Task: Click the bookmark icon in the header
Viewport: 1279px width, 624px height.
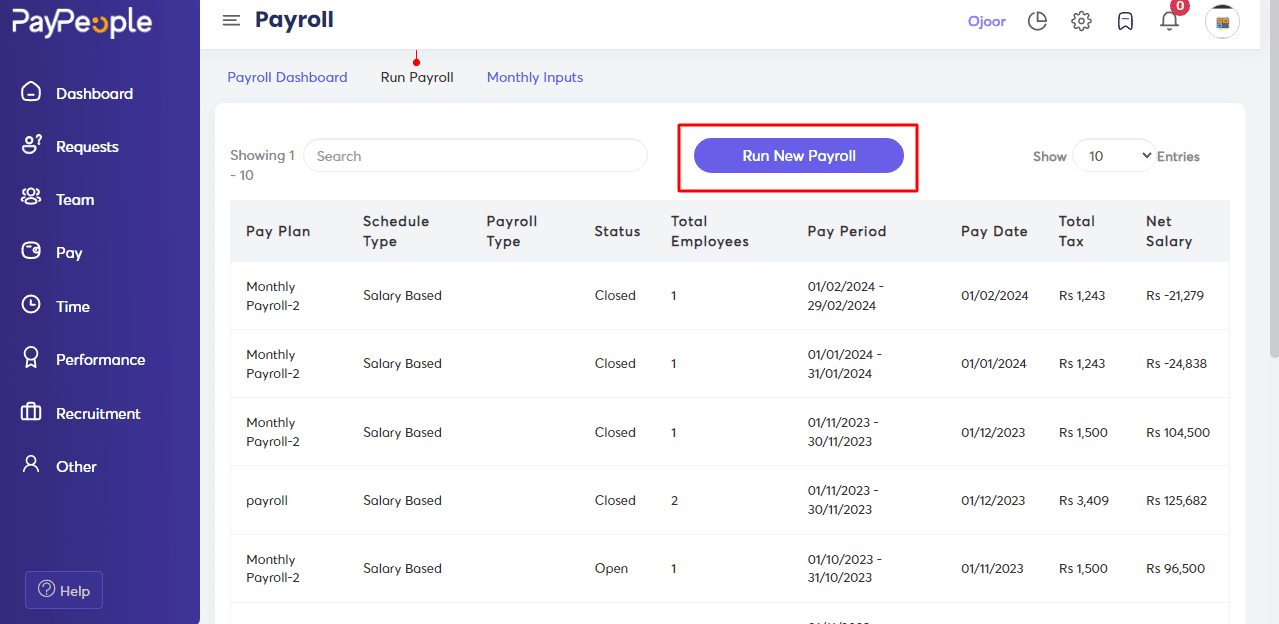Action: point(1125,20)
